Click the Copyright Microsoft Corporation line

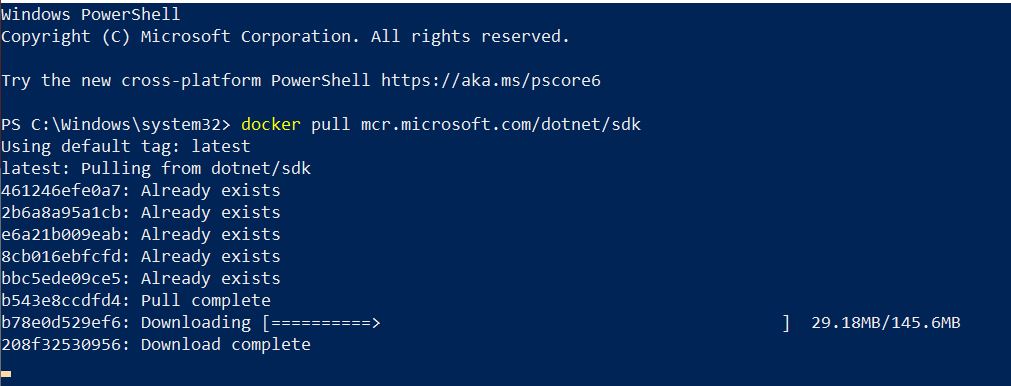tap(285, 37)
